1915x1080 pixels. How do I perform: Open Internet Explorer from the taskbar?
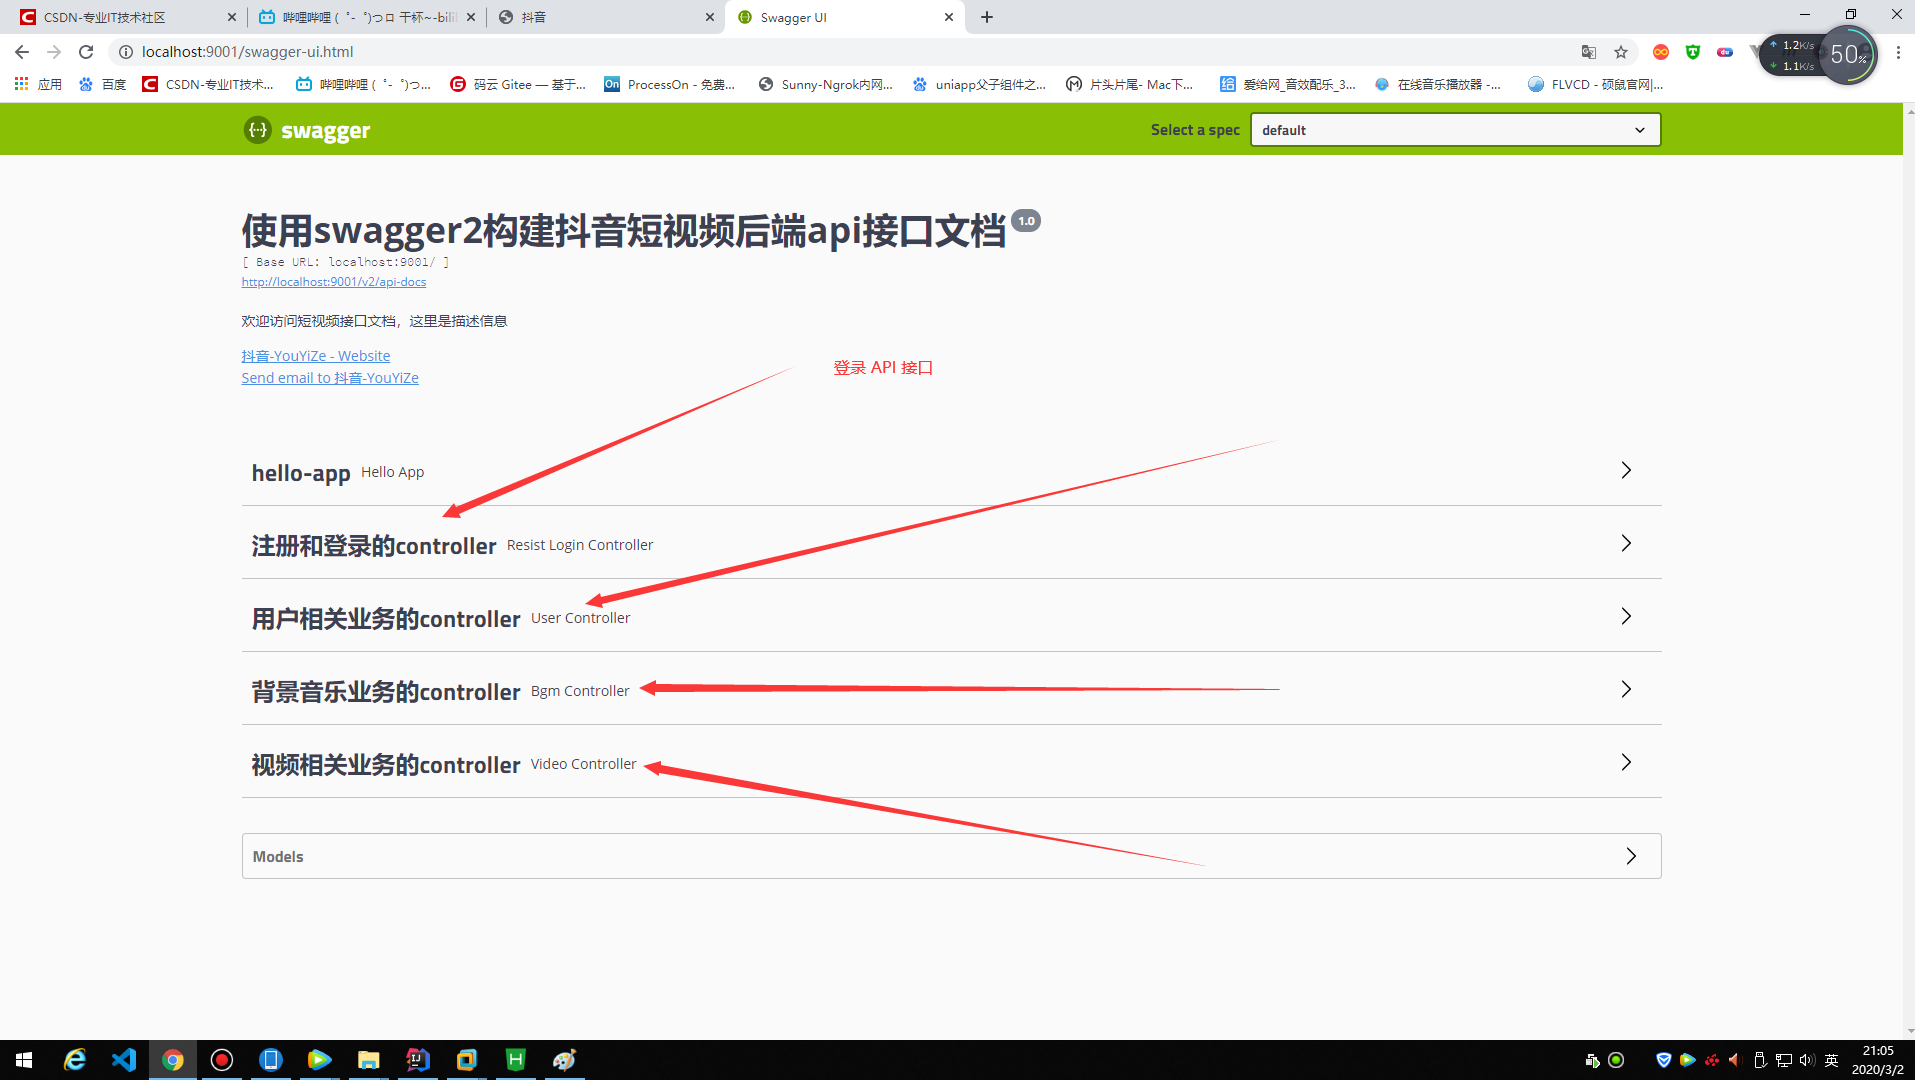(75, 1060)
